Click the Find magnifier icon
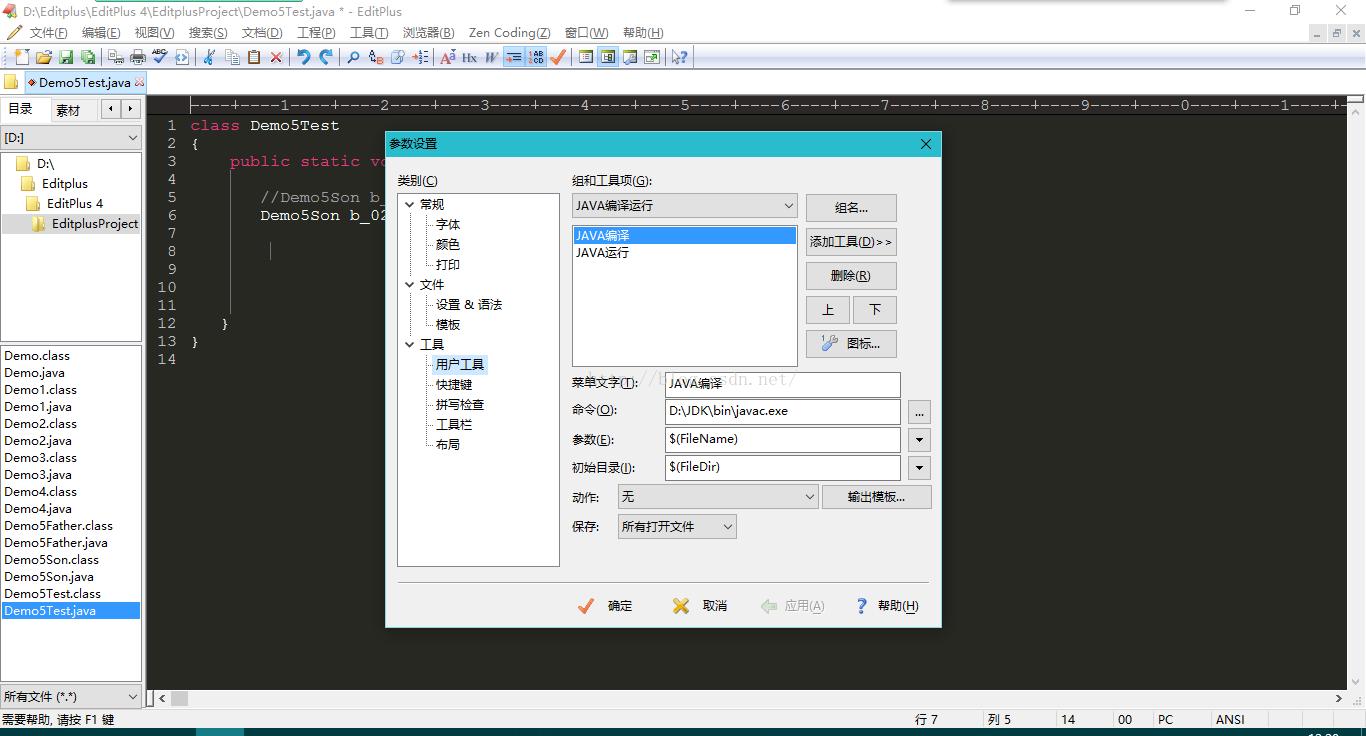The width and height of the screenshot is (1366, 736). [x=353, y=57]
